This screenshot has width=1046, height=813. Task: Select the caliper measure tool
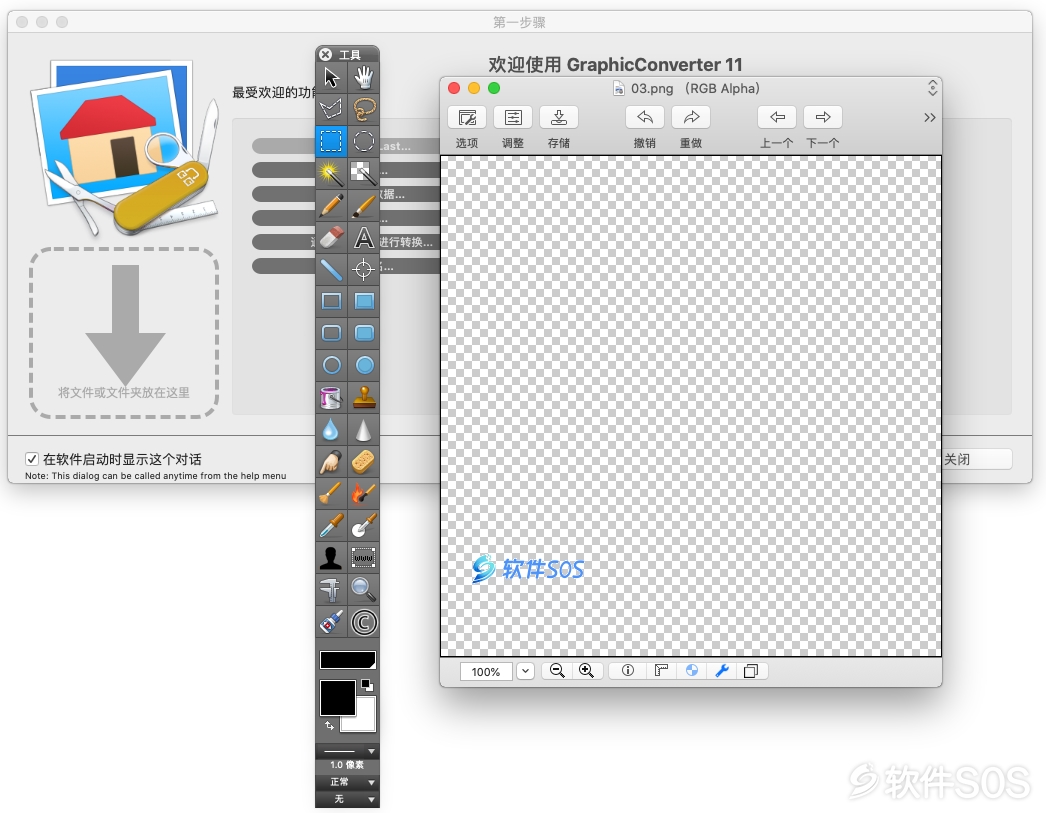click(x=332, y=590)
